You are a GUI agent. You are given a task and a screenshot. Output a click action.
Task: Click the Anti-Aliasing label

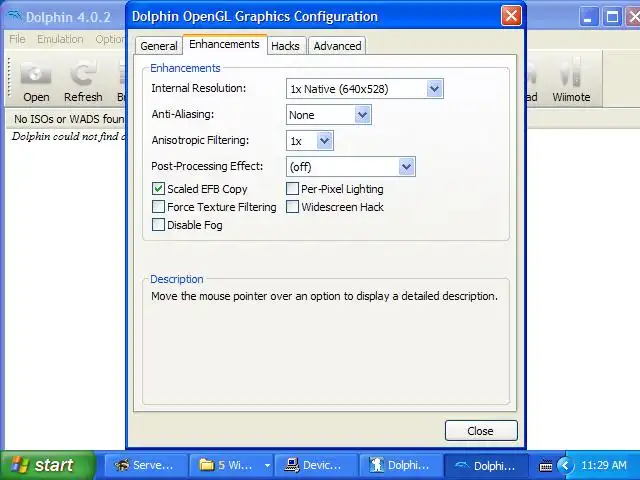point(183,114)
